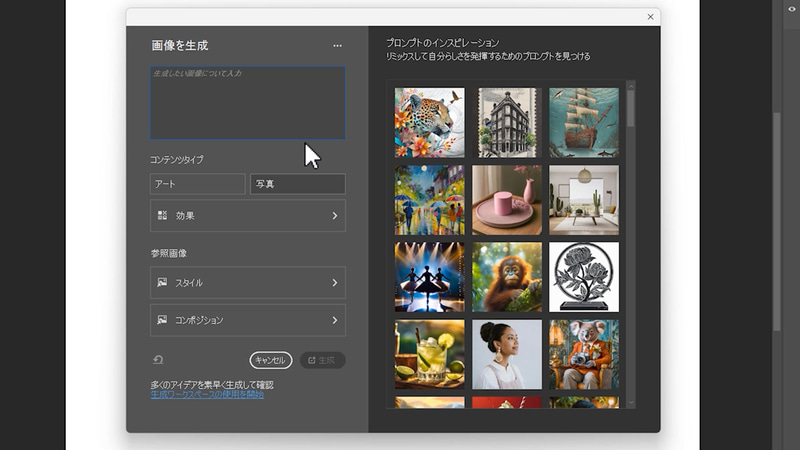Click the コンポジション image icon

coord(162,320)
